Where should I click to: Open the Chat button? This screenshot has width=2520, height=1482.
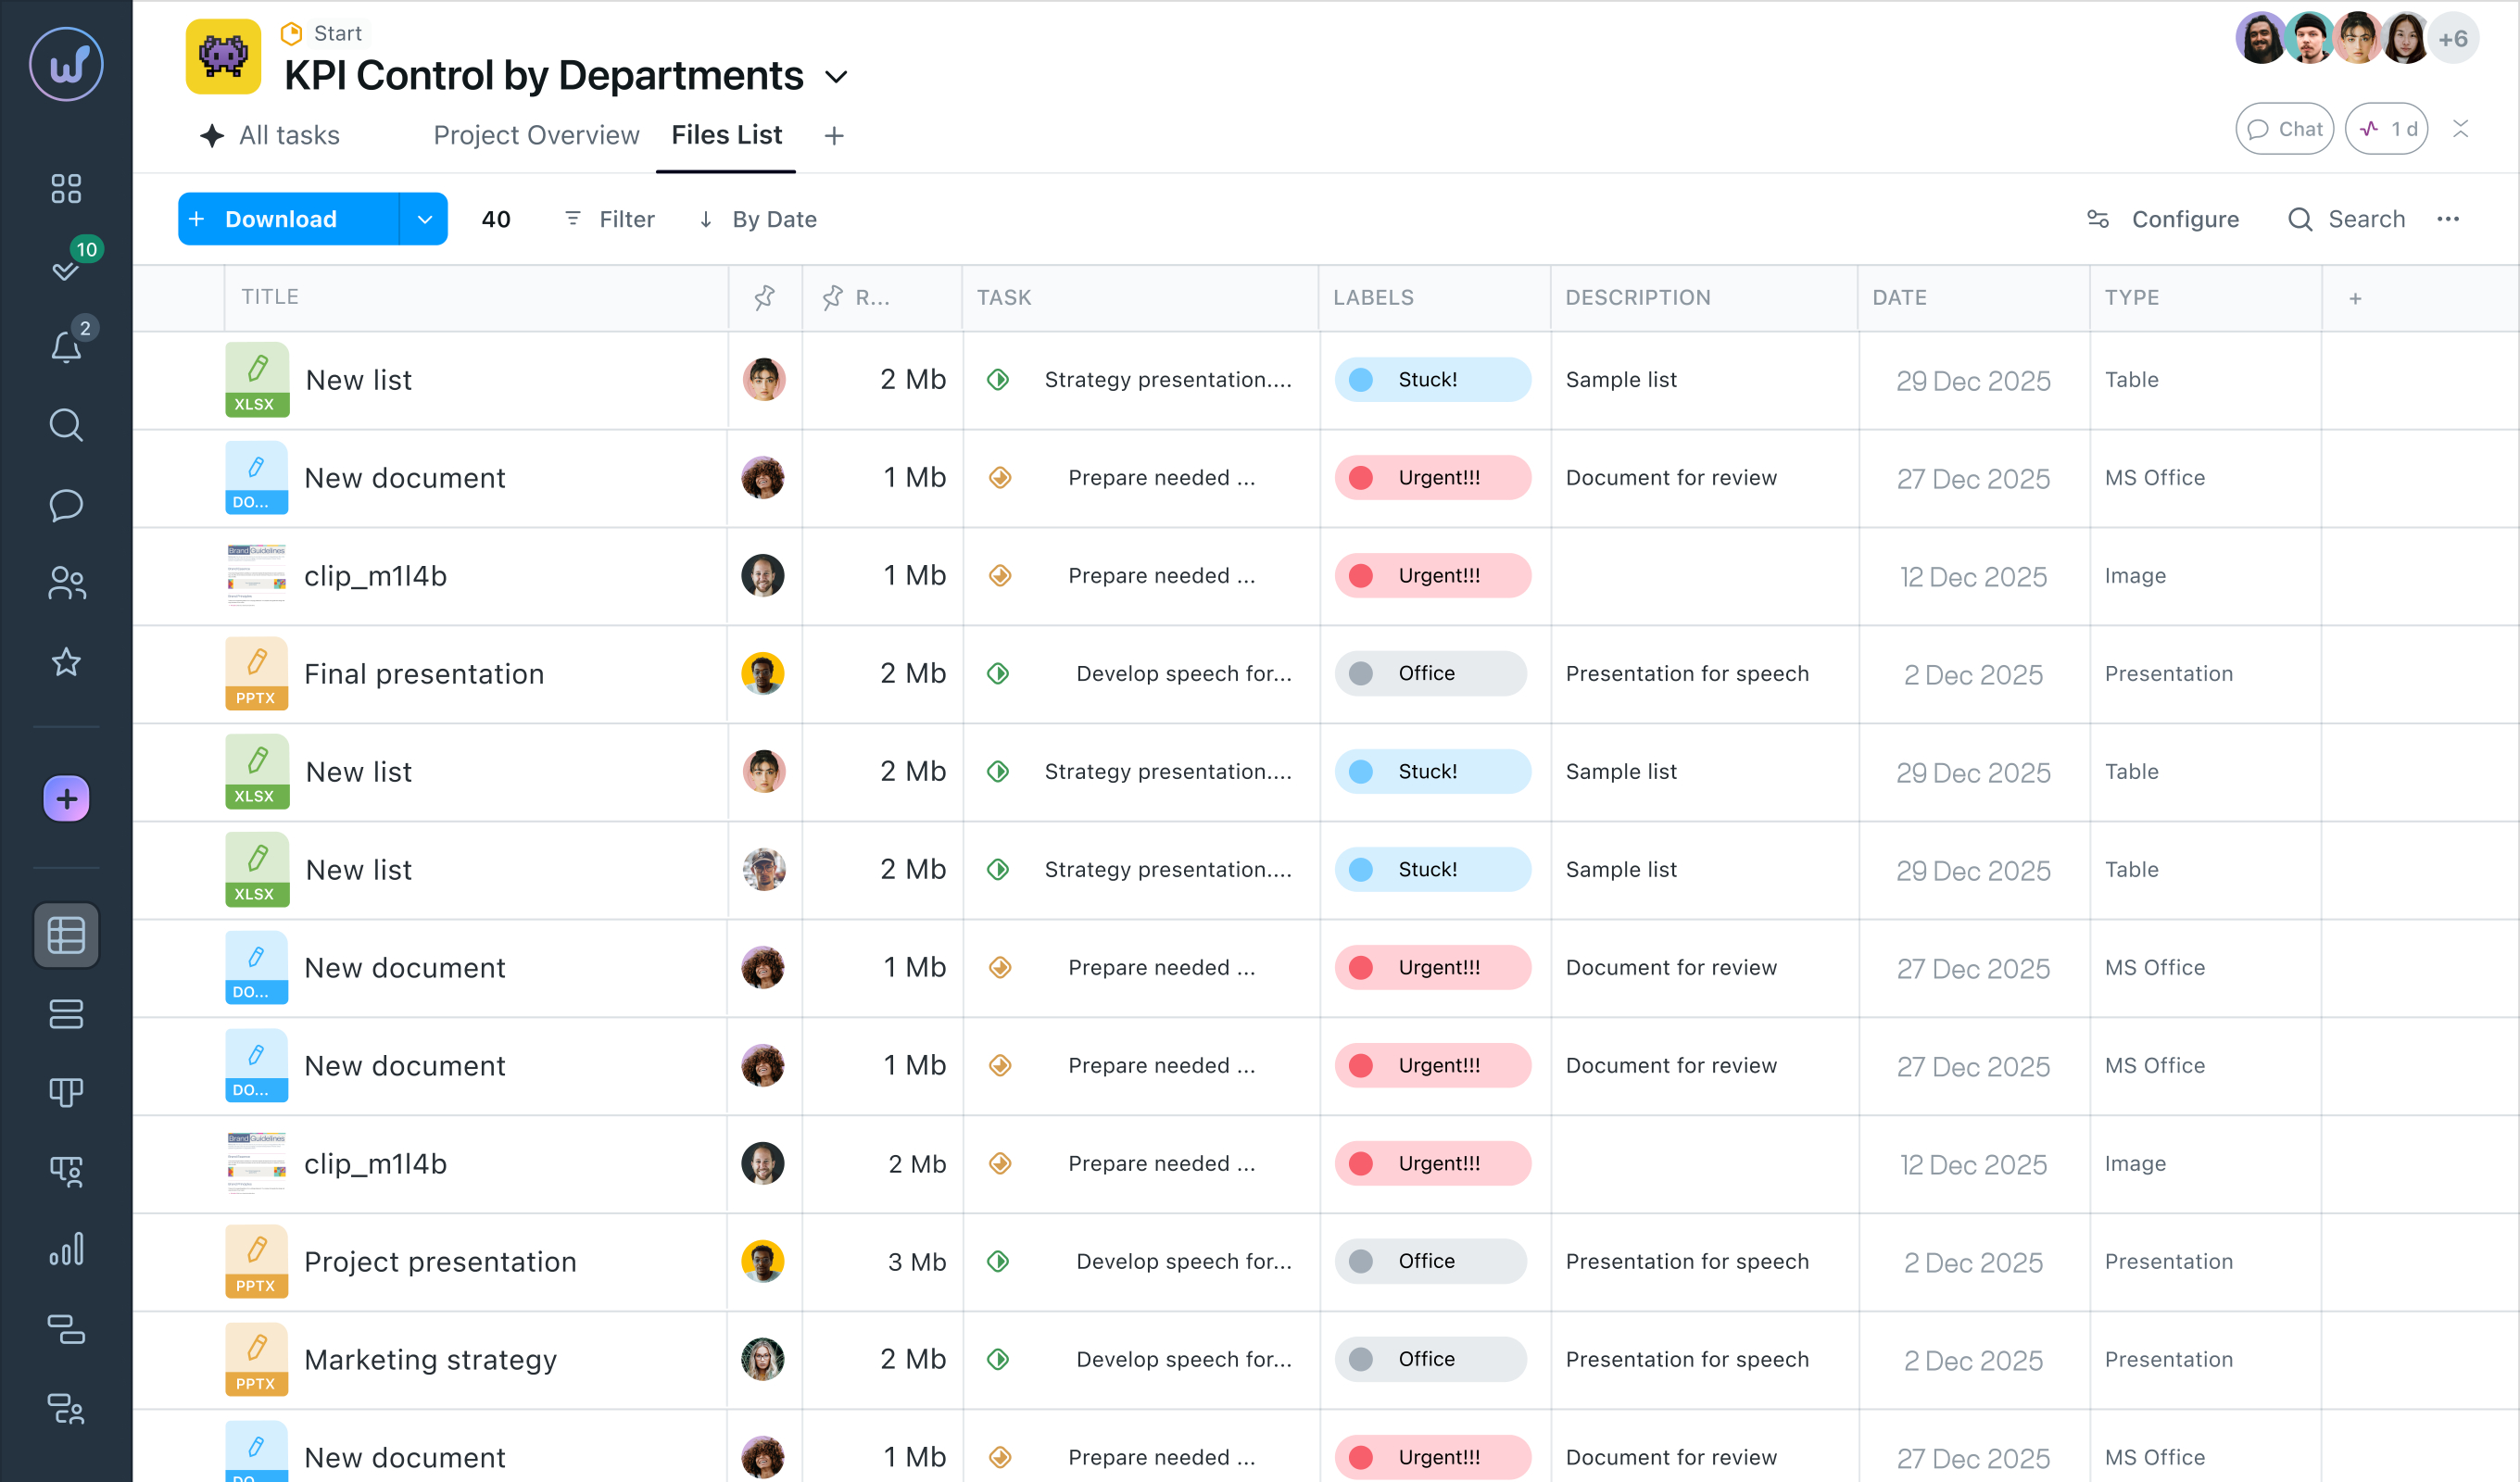2284,129
